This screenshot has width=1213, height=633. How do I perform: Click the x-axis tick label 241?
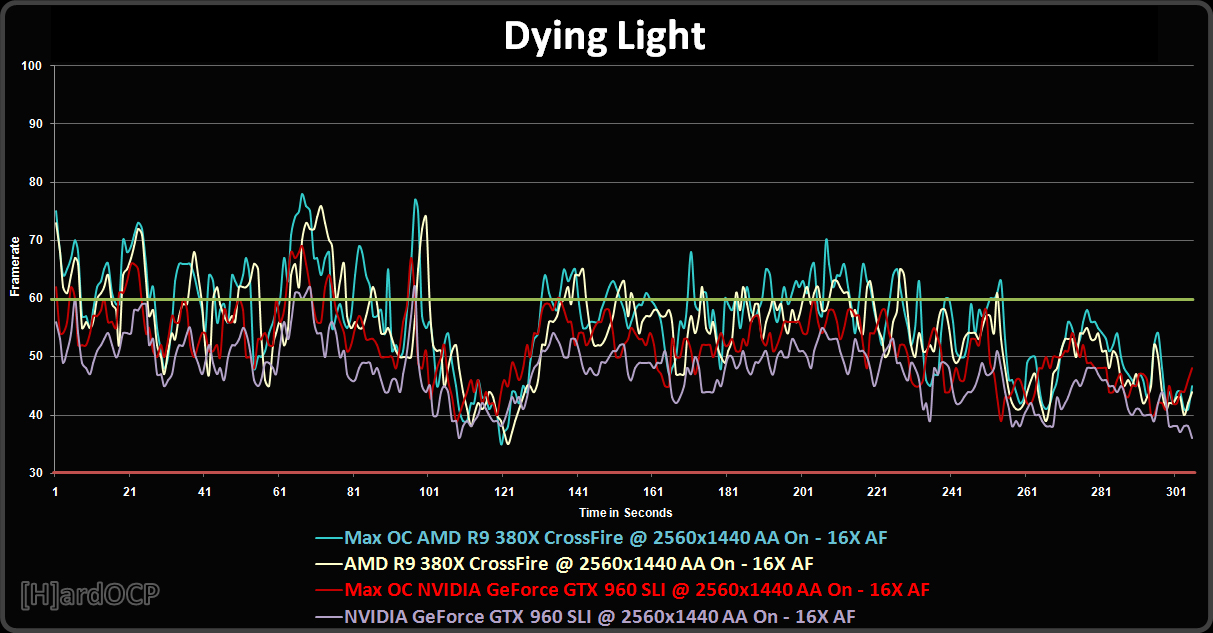(953, 492)
